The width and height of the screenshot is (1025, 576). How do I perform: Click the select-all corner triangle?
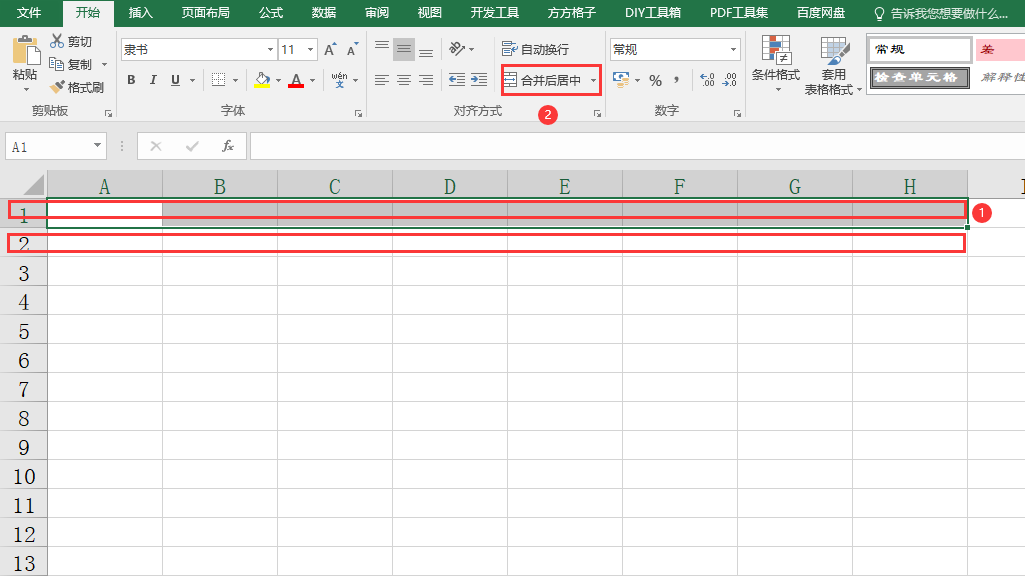[33, 185]
